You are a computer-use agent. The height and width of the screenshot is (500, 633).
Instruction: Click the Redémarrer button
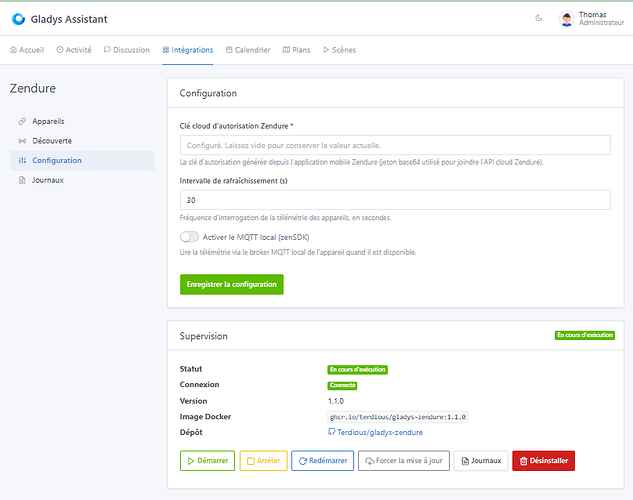323,460
